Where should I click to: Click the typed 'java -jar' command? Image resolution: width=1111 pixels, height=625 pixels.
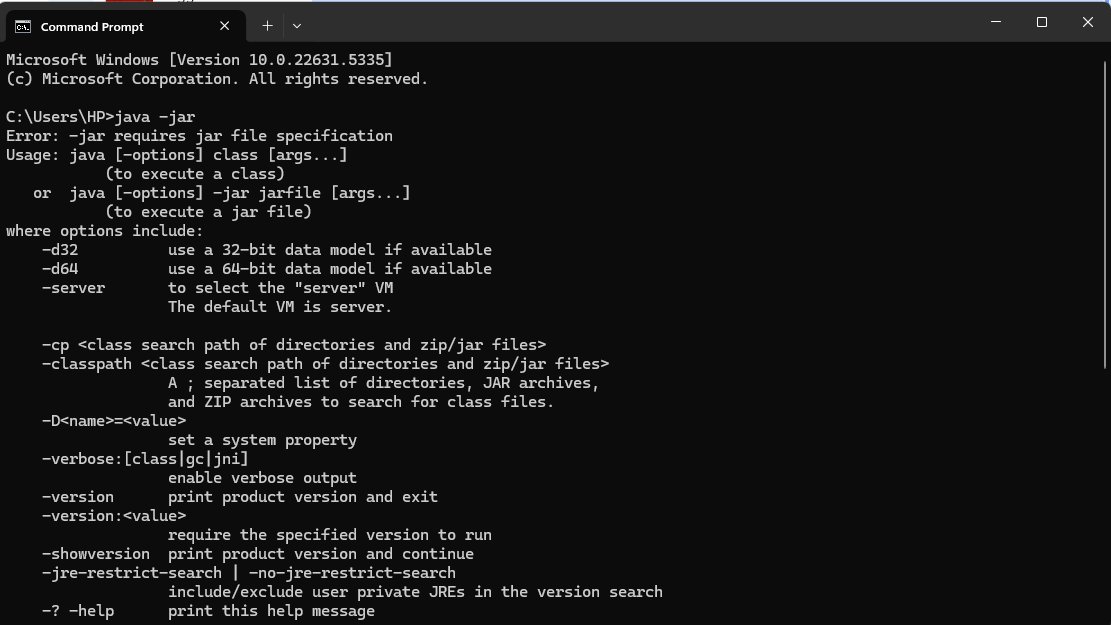pos(155,117)
